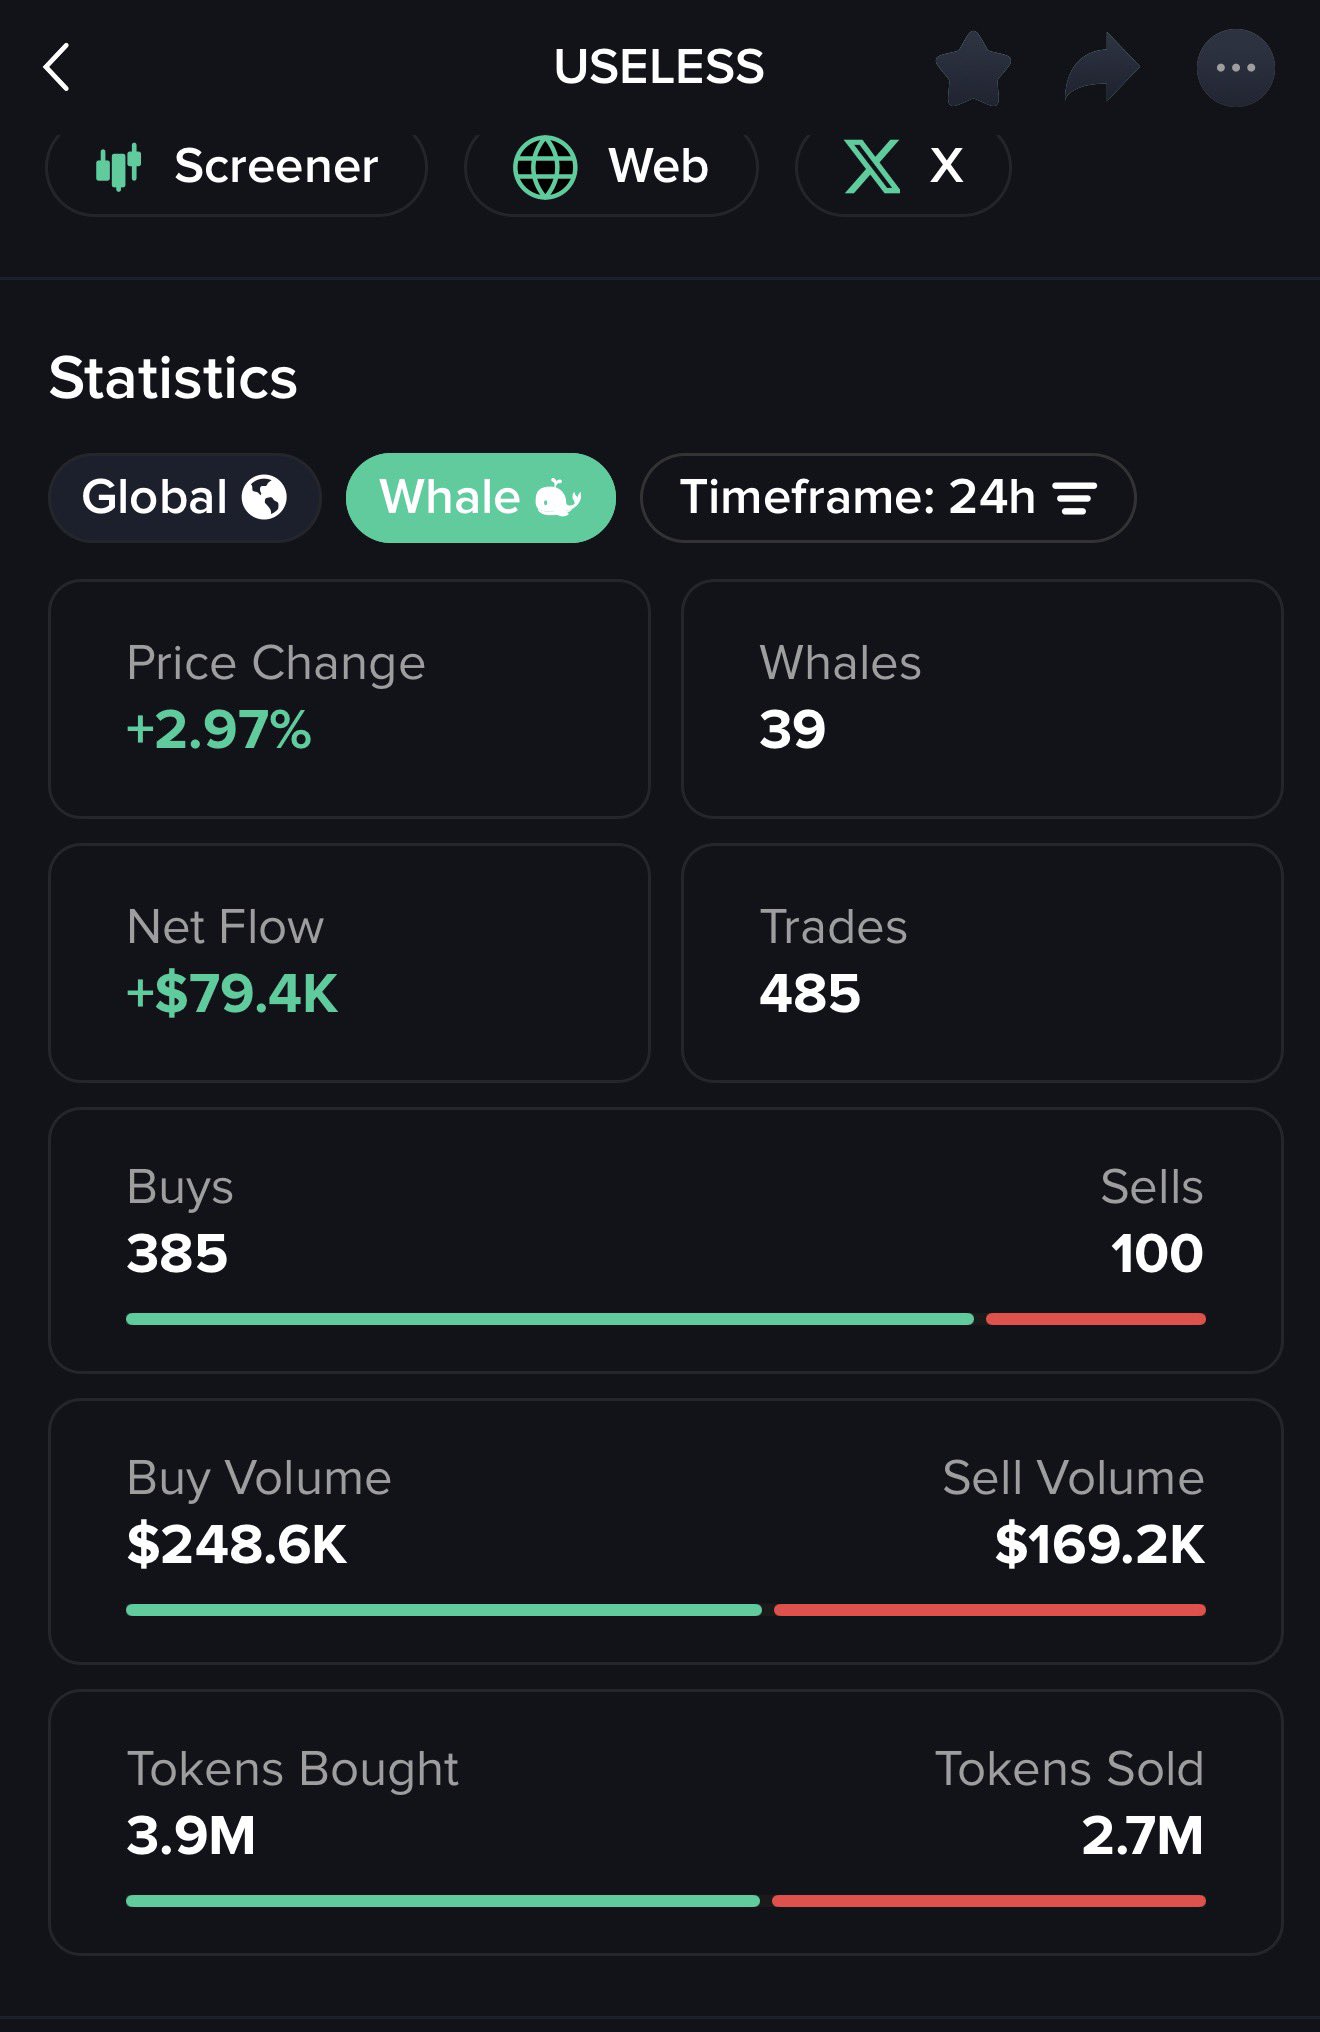Image resolution: width=1320 pixels, height=2032 pixels.
Task: Open the three-dot more options menu
Action: click(1235, 68)
